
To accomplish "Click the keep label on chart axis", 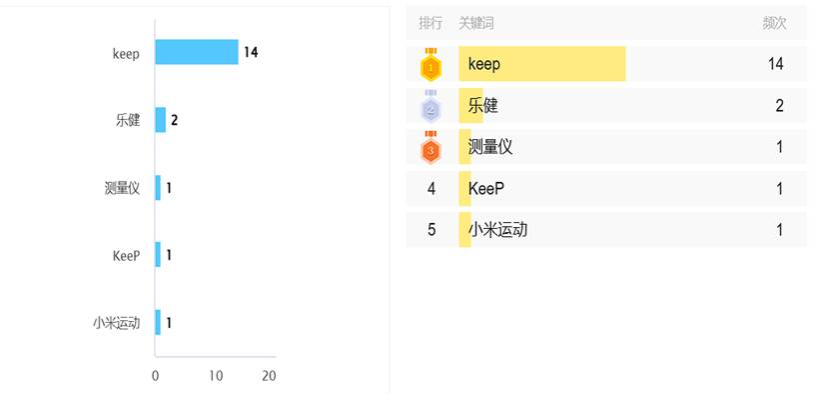I will [x=126, y=53].
